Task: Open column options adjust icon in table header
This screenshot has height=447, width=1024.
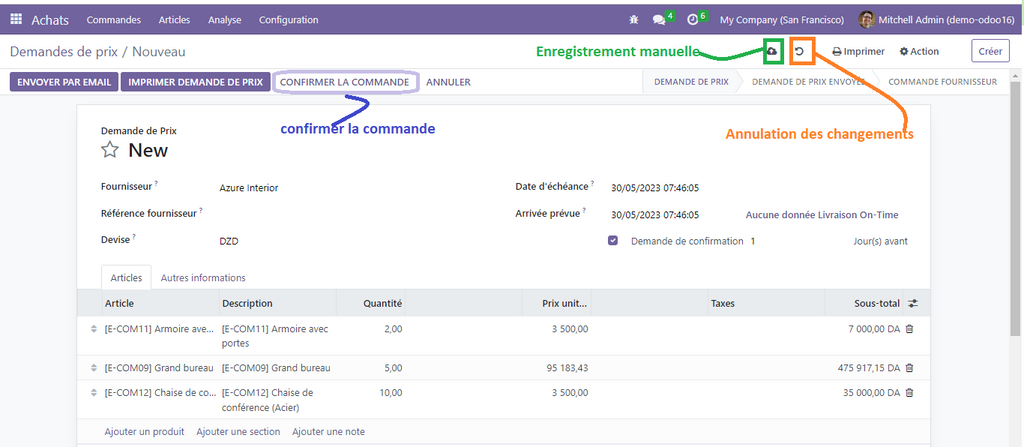Action: pos(912,303)
